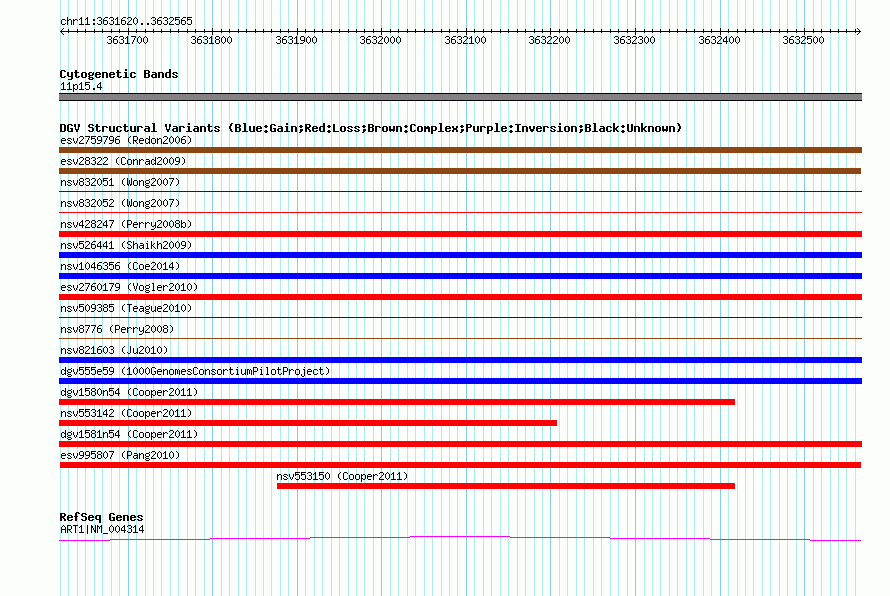Click the blue gain bar under nsv1046356
The height and width of the screenshot is (596, 890).
tap(460, 276)
